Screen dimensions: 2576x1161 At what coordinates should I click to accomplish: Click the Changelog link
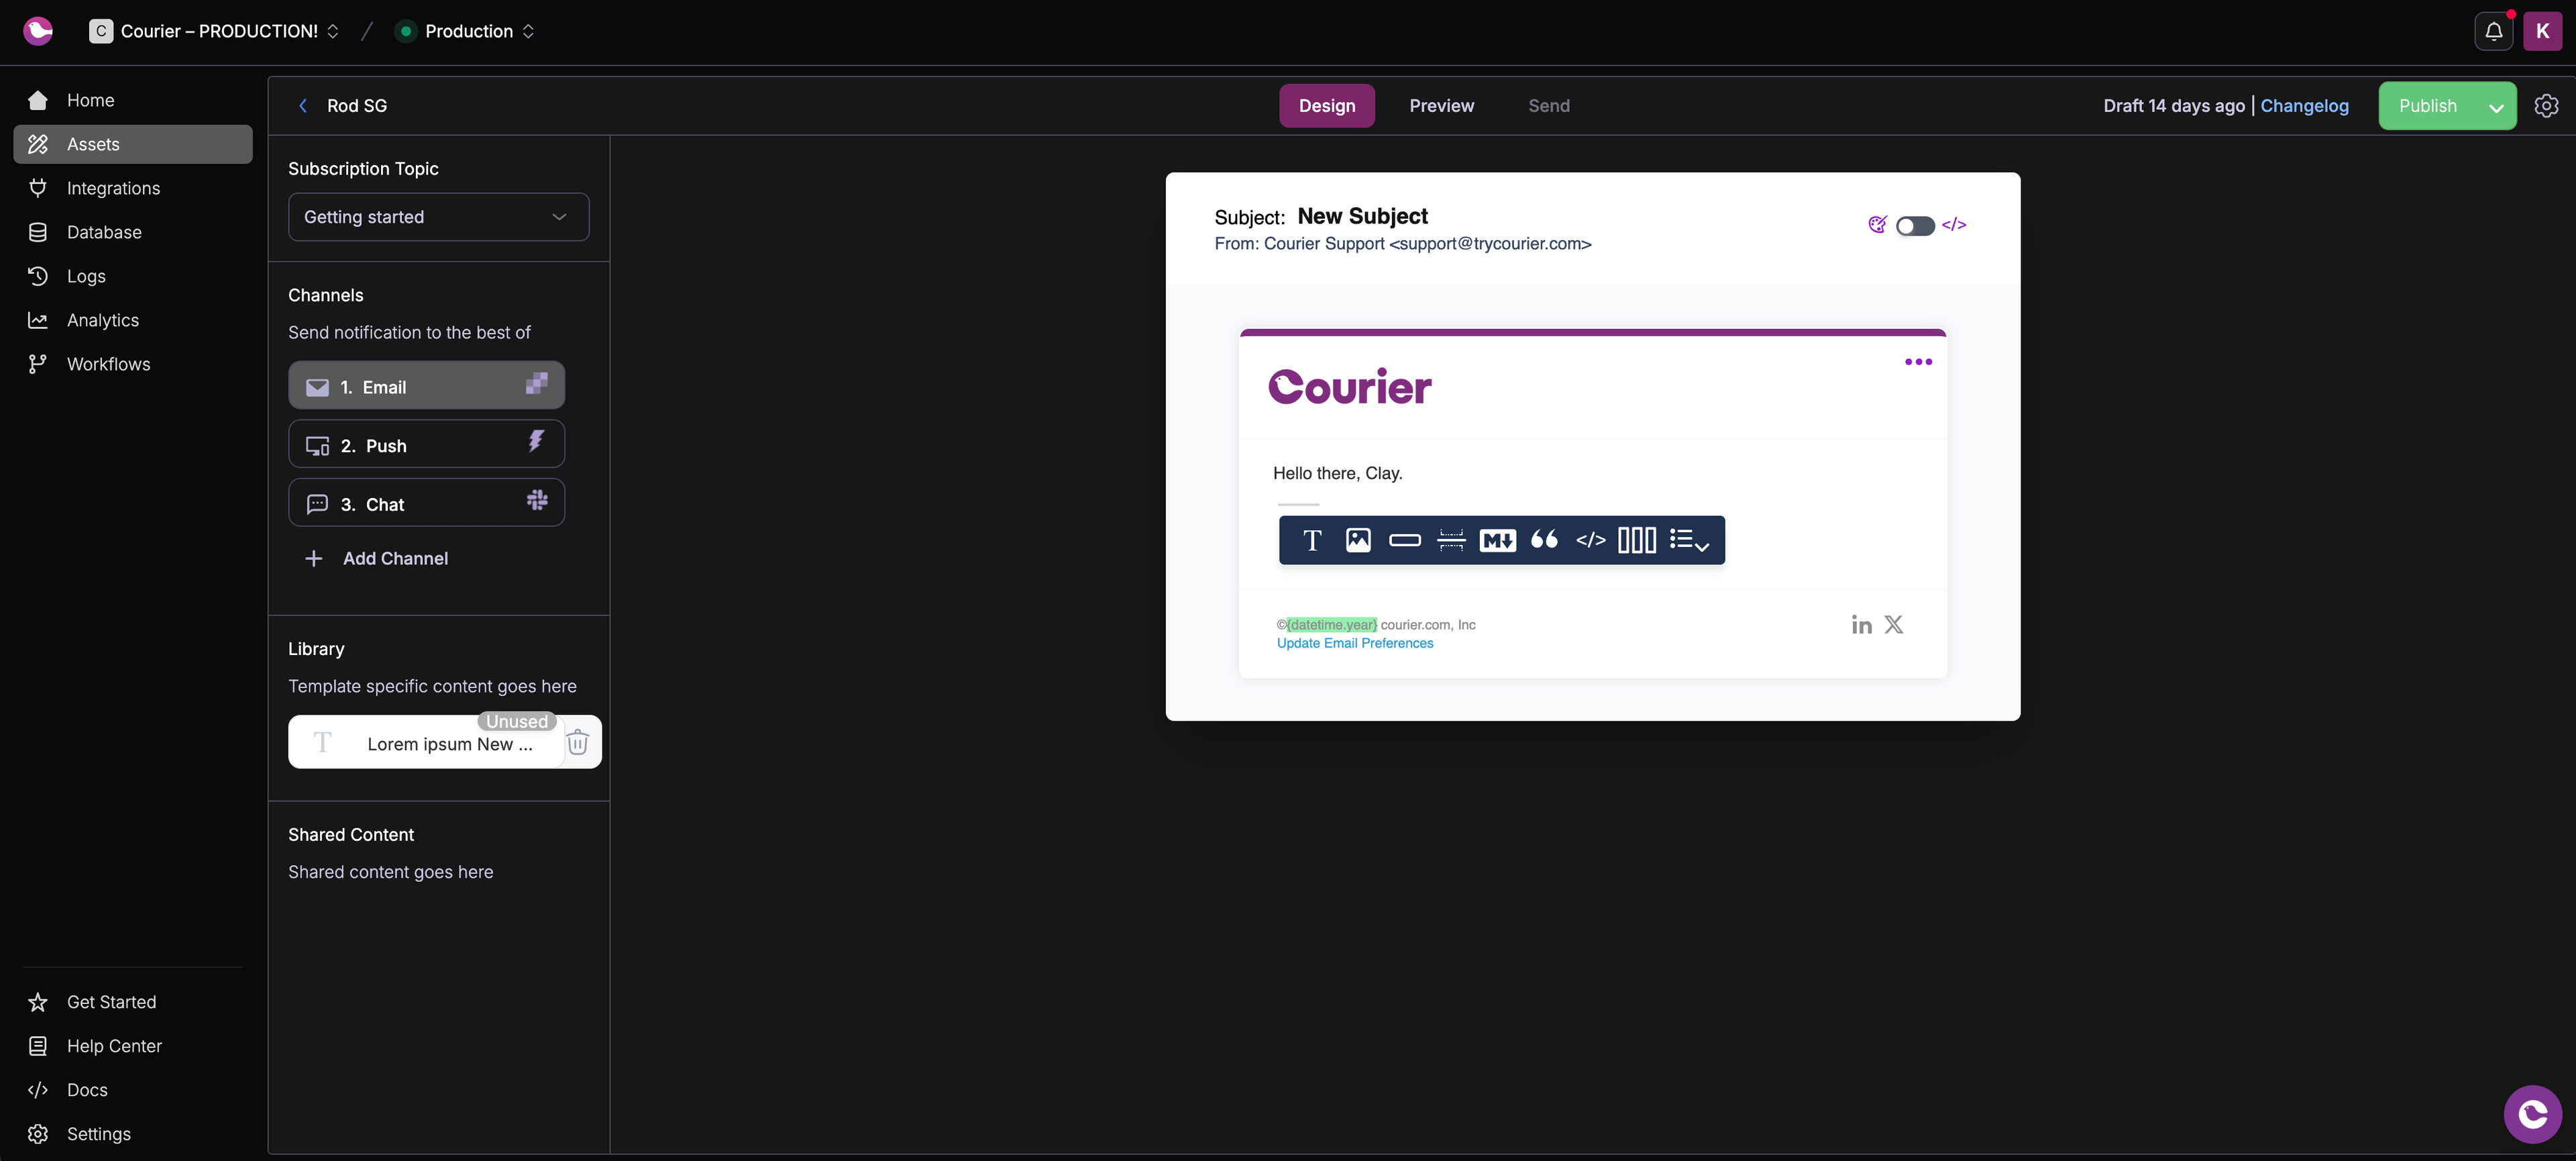click(2304, 105)
